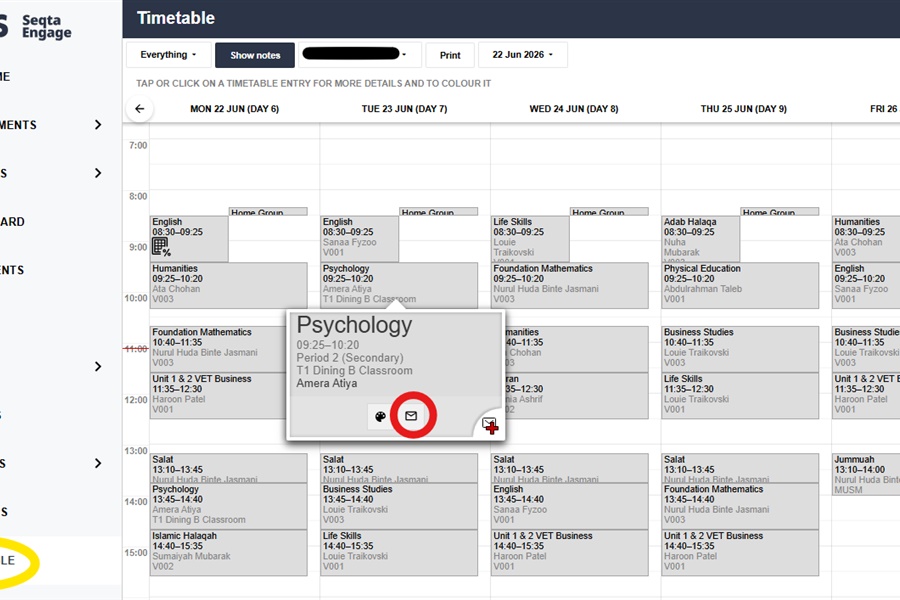Click the THU 25 JUN (DAY 9) header
Viewport: 900px width, 600px height.
[x=743, y=109]
